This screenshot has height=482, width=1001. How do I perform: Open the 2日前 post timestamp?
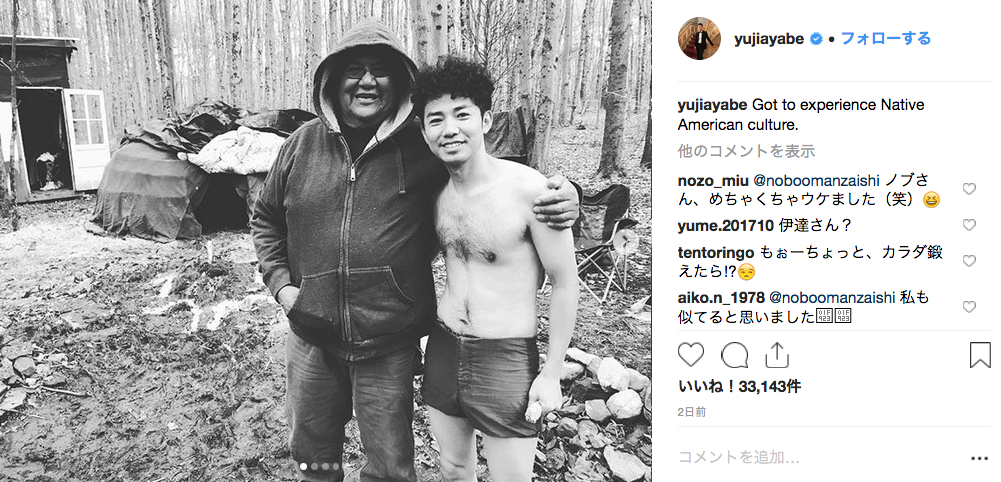(x=692, y=412)
